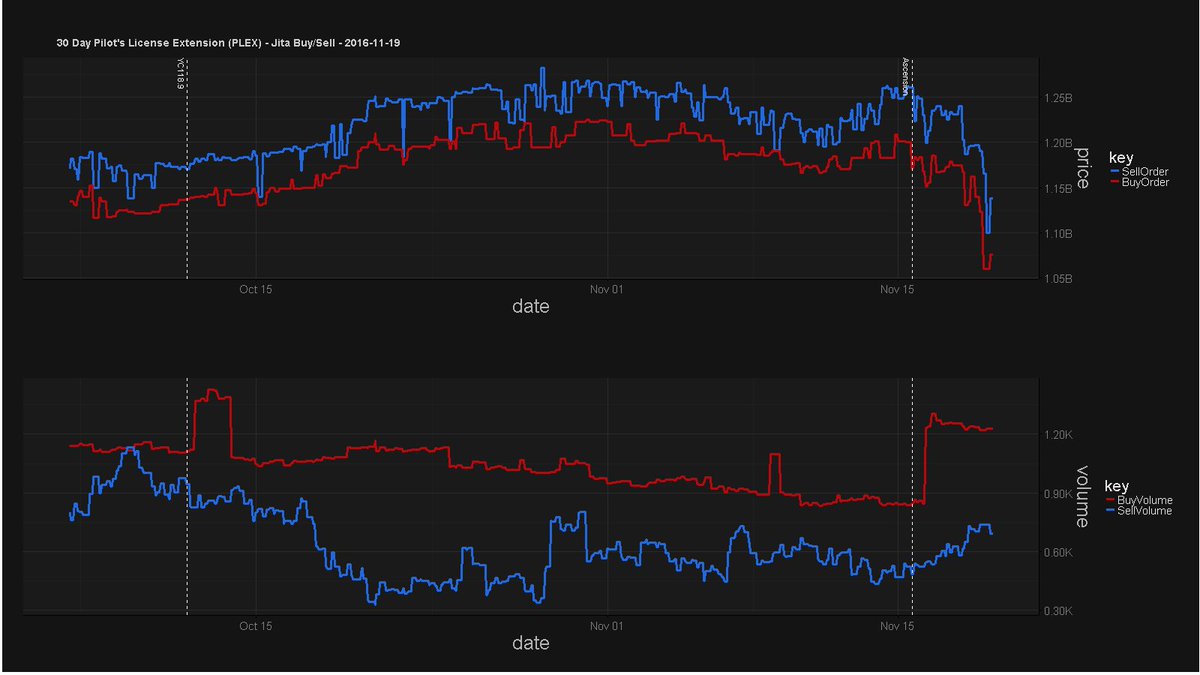The height and width of the screenshot is (675, 1200).
Task: Click the BuyOrder legend label
Action: pyautogui.click(x=1146, y=183)
